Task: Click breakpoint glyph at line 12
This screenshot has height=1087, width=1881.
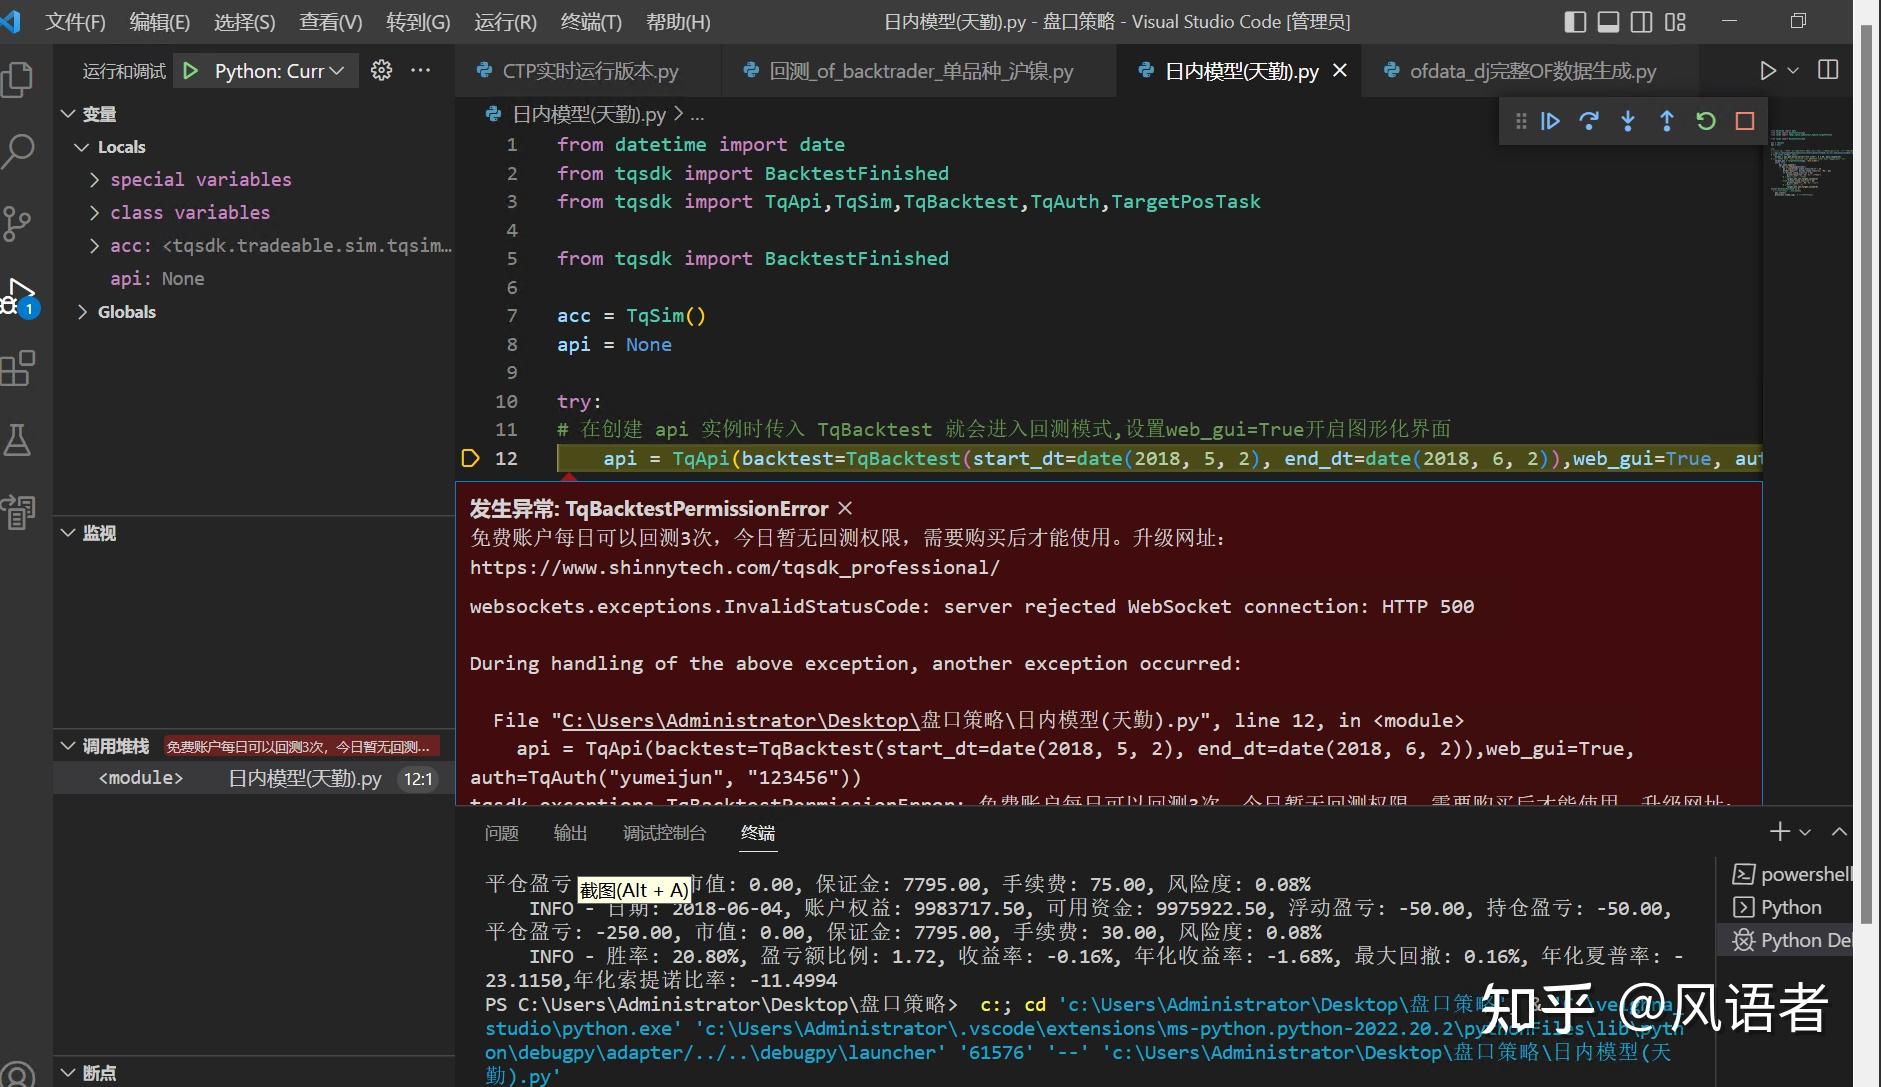Action: 470,458
